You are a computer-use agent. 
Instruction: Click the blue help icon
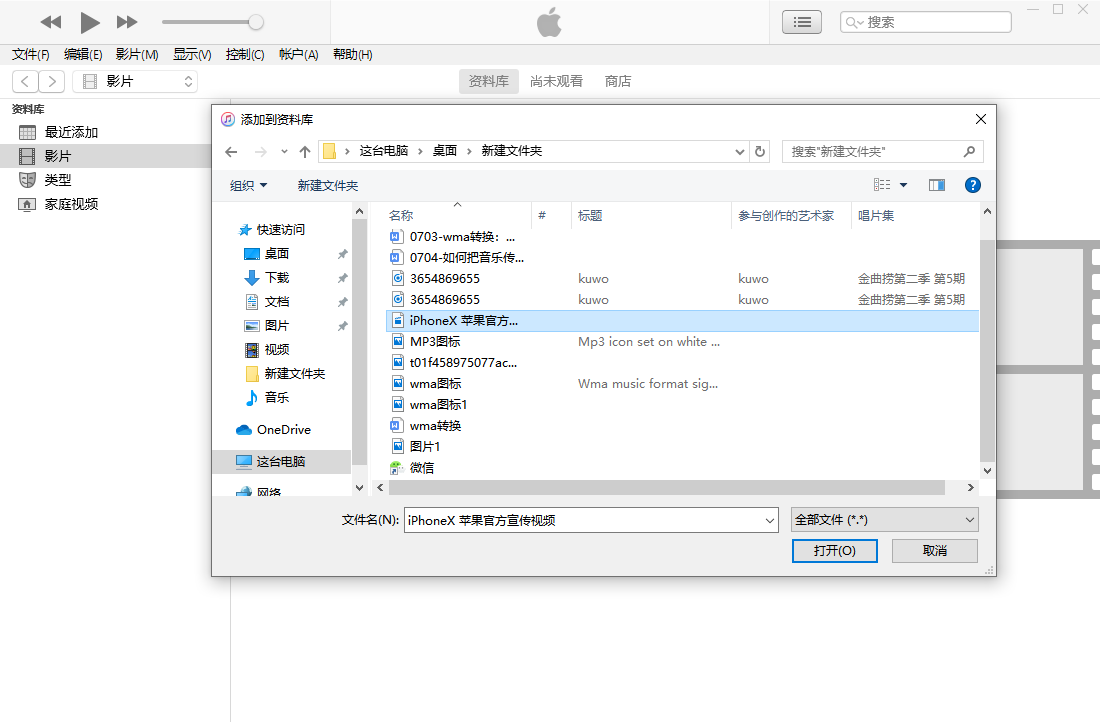pos(972,185)
